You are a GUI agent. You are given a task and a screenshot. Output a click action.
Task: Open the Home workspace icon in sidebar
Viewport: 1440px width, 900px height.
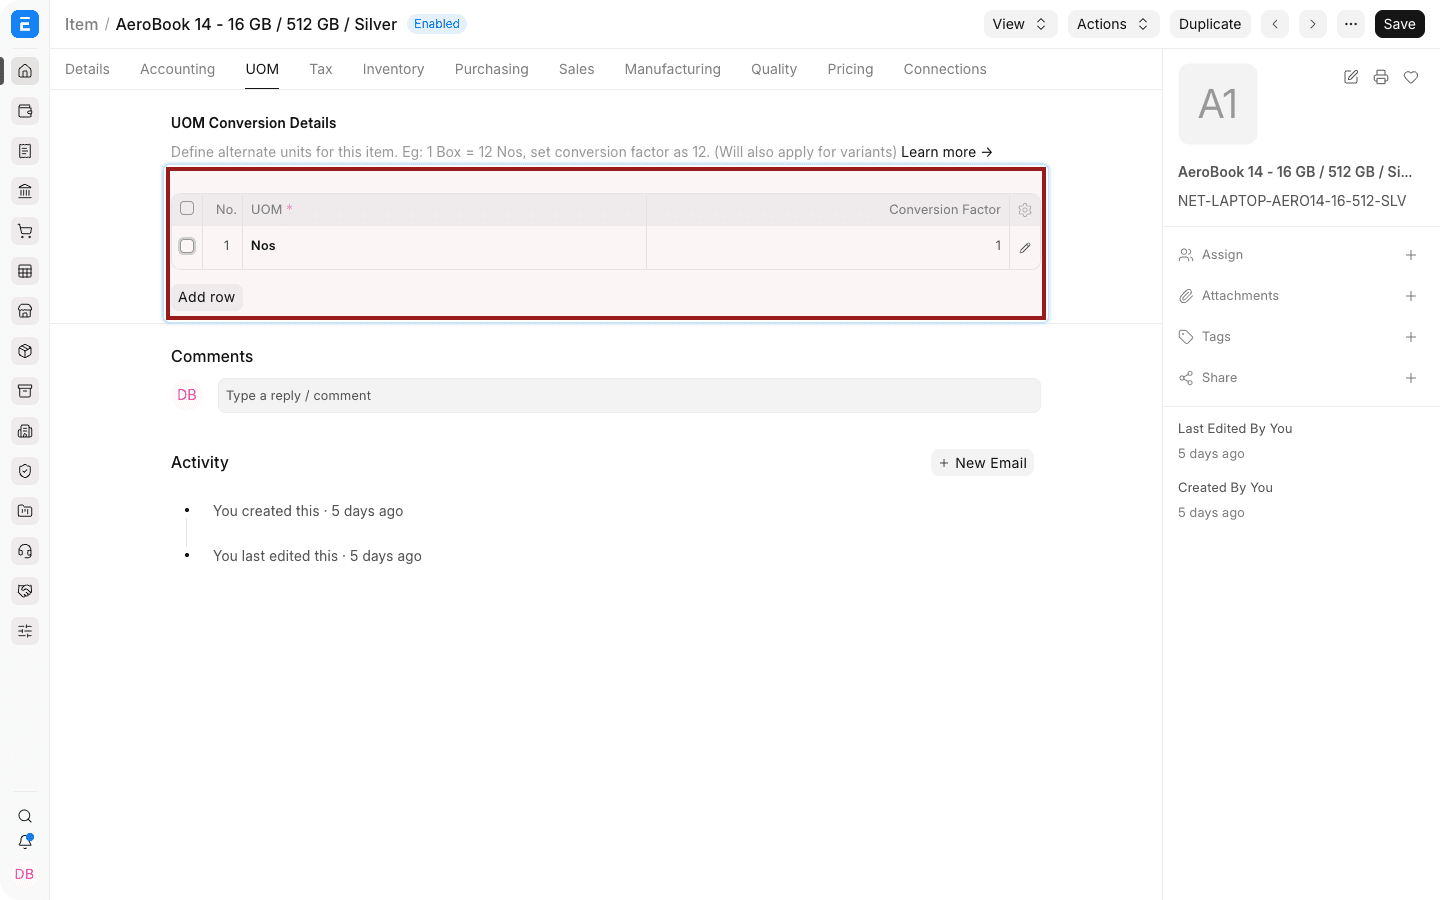click(x=25, y=71)
